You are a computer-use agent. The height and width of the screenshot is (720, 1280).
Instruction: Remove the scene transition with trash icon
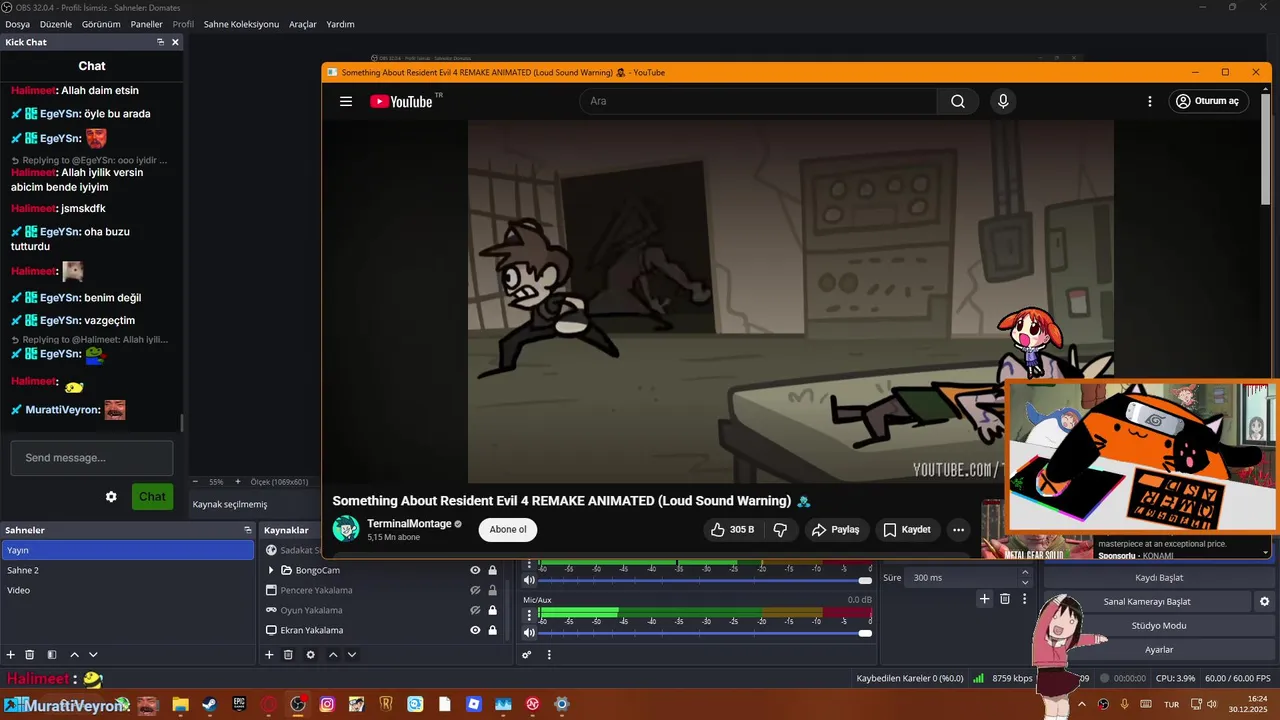(x=1005, y=599)
